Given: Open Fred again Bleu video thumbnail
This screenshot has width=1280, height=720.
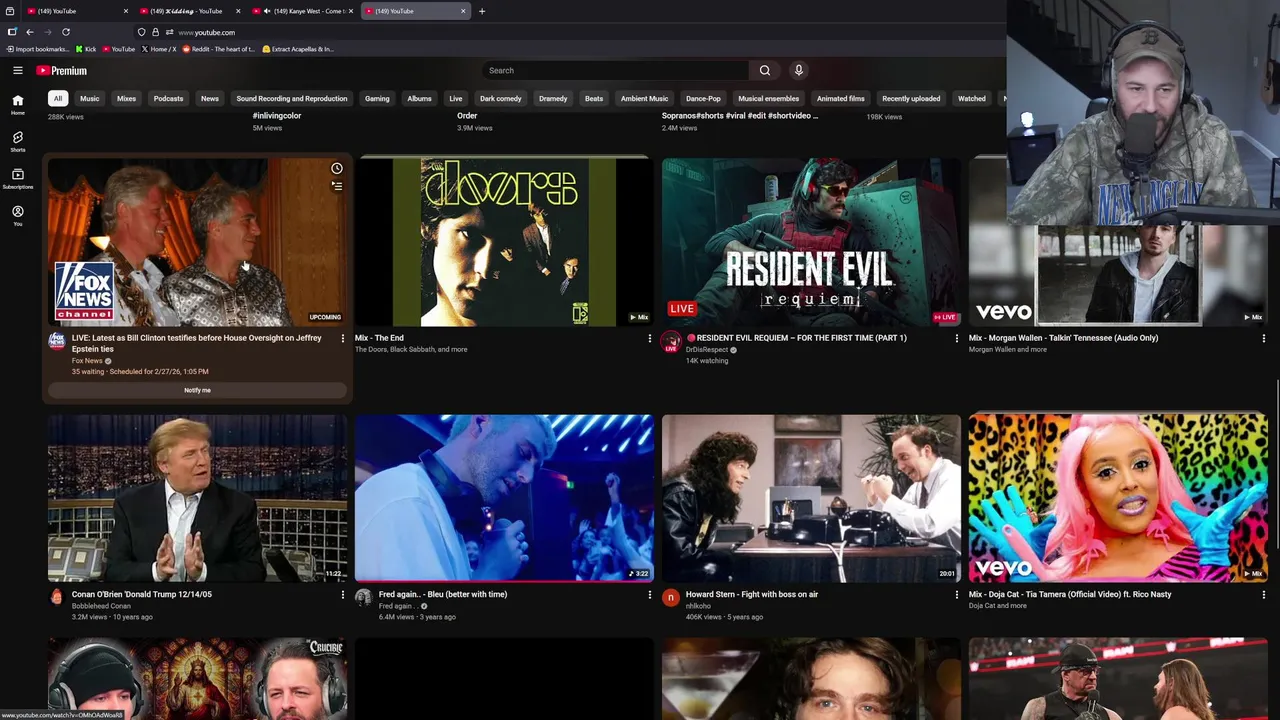Looking at the screenshot, I should coord(504,498).
